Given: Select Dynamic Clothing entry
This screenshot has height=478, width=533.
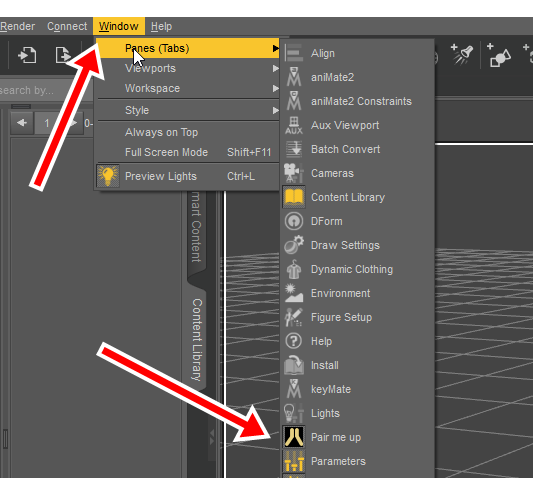Looking at the screenshot, I should tap(358, 269).
